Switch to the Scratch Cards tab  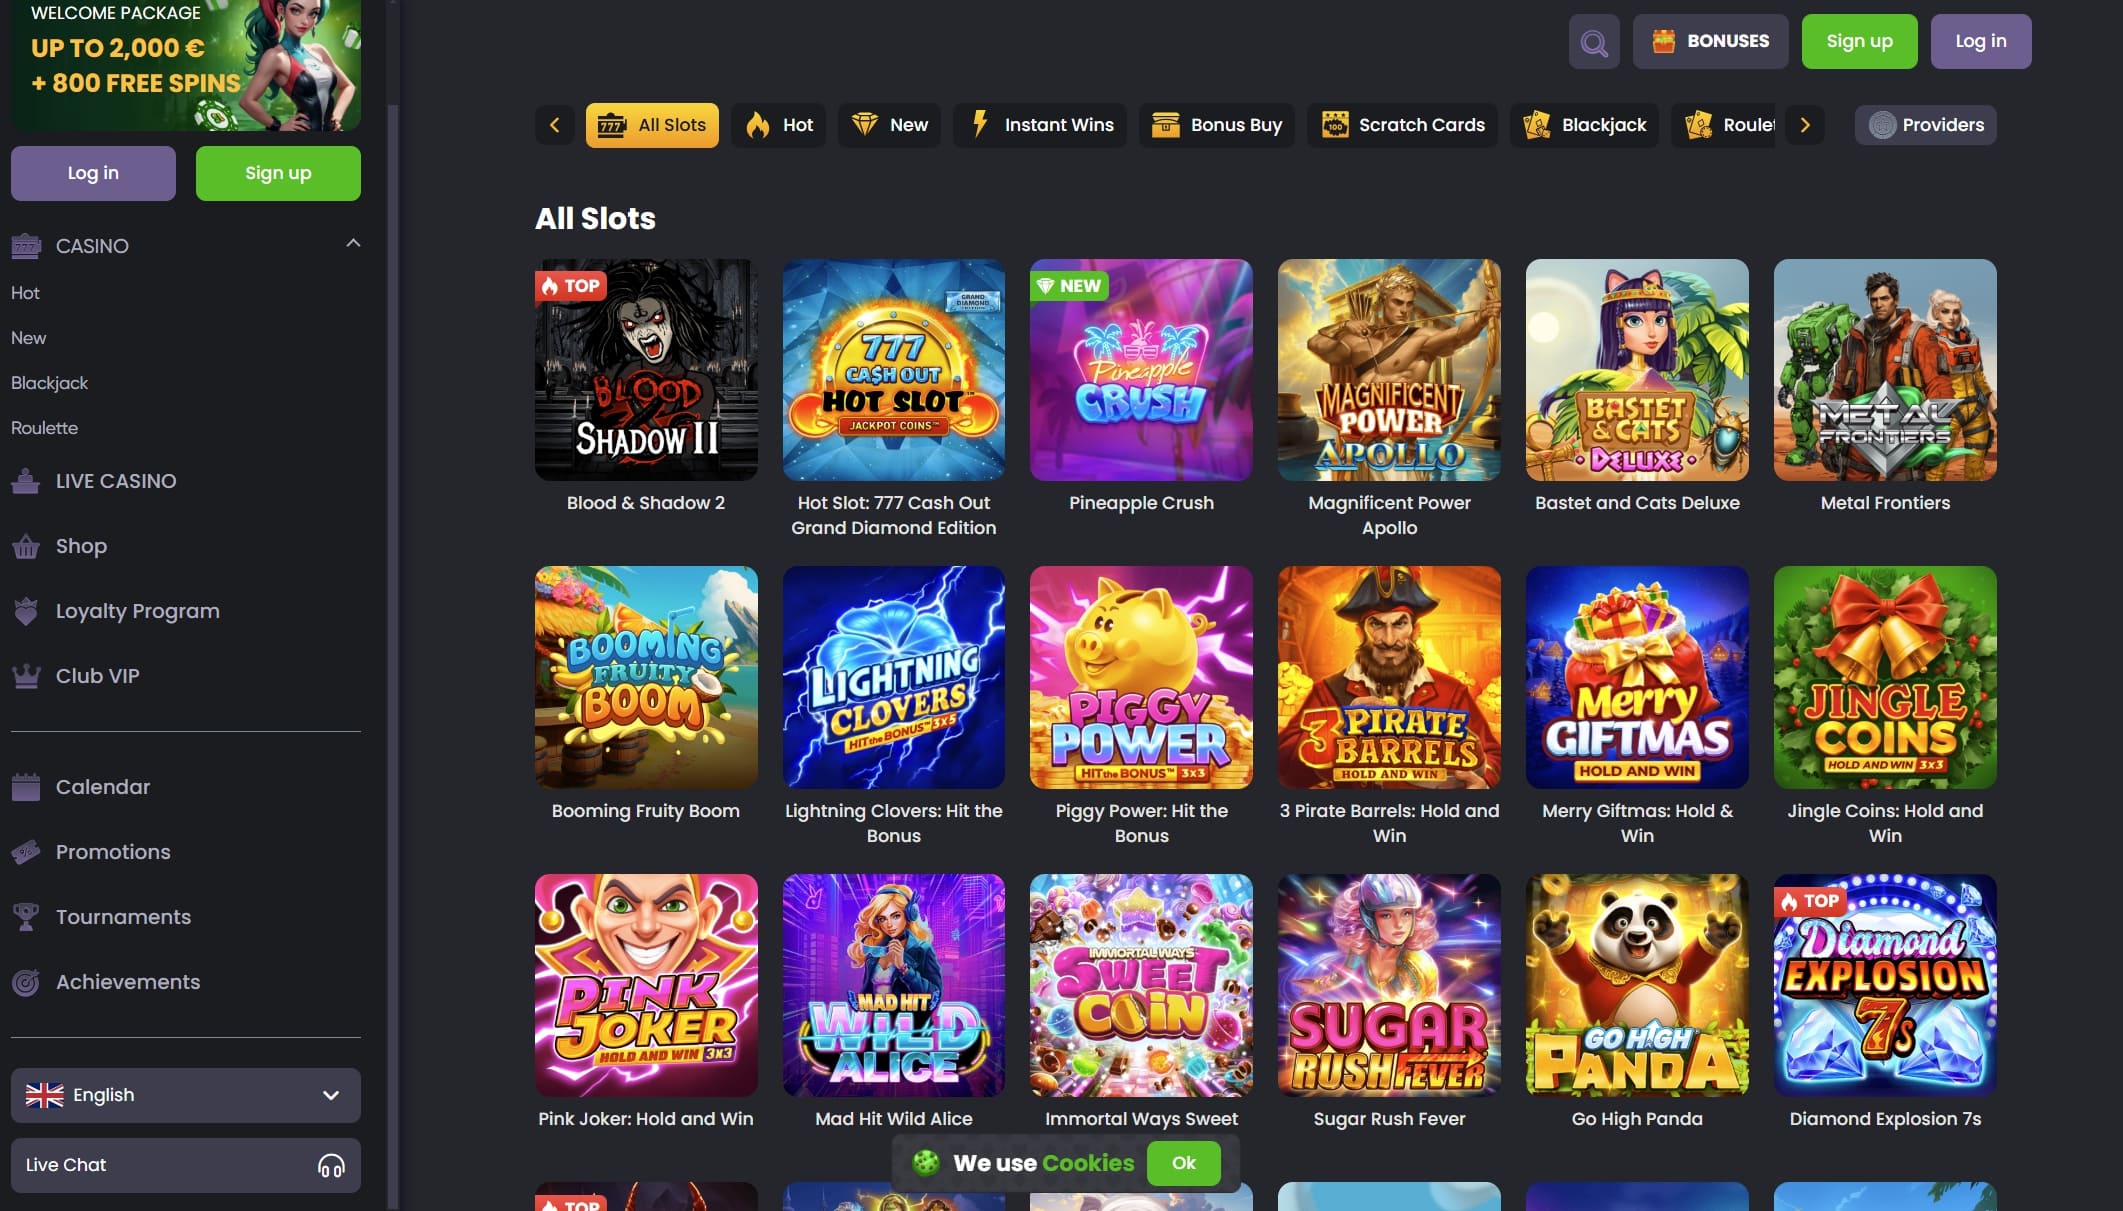tap(1402, 125)
